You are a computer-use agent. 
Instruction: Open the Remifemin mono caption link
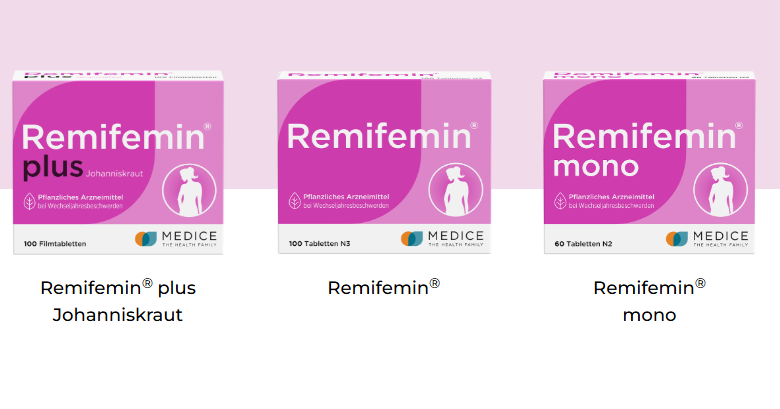coord(649,301)
